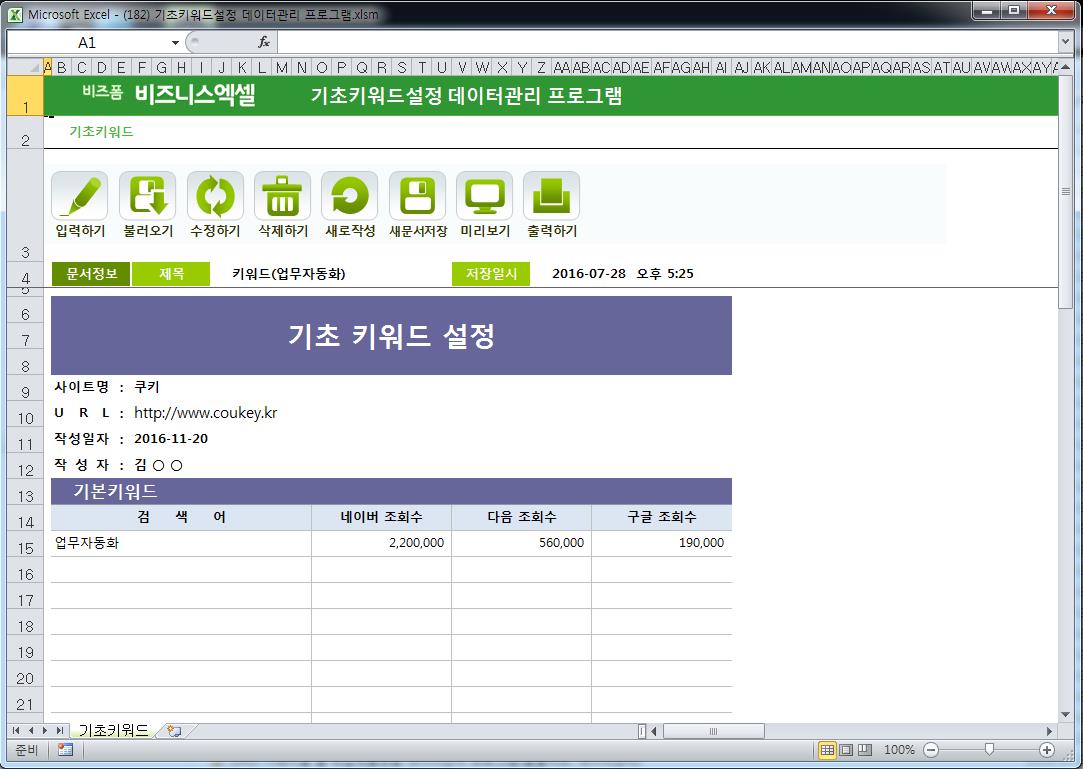Click the 삭제하기 trash can icon

click(282, 196)
